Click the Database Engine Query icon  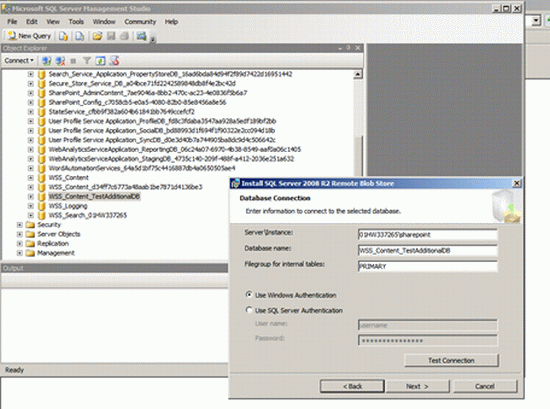tap(63, 36)
